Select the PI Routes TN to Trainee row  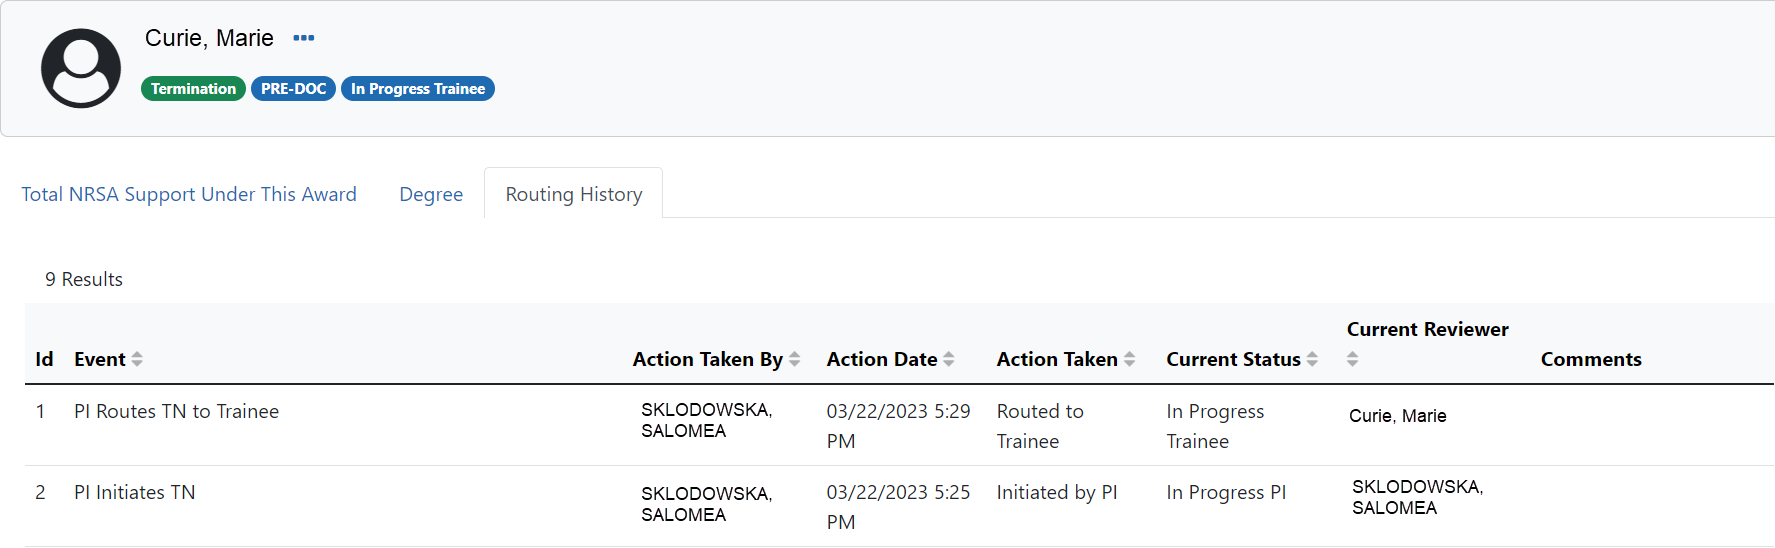[899, 425]
